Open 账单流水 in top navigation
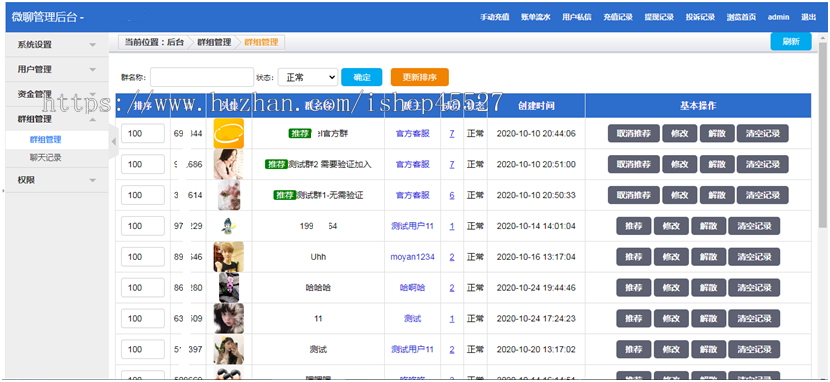This screenshot has width=830, height=382. point(536,17)
